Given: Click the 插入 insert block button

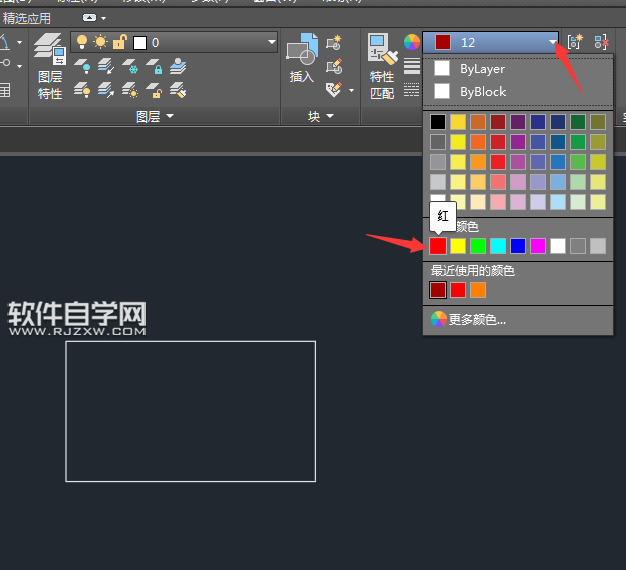Looking at the screenshot, I should (302, 58).
